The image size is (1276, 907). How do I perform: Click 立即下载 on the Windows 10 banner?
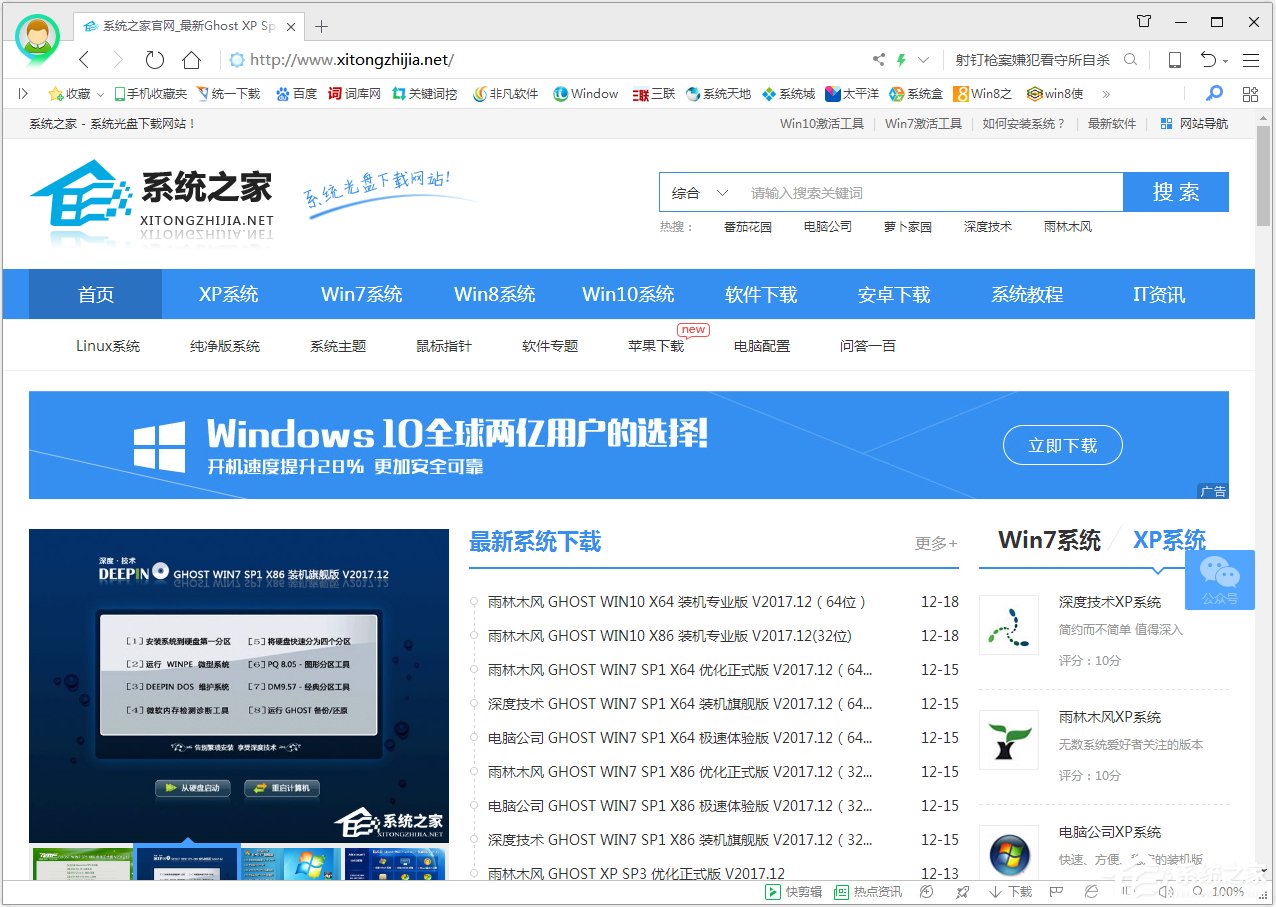[x=1062, y=446]
